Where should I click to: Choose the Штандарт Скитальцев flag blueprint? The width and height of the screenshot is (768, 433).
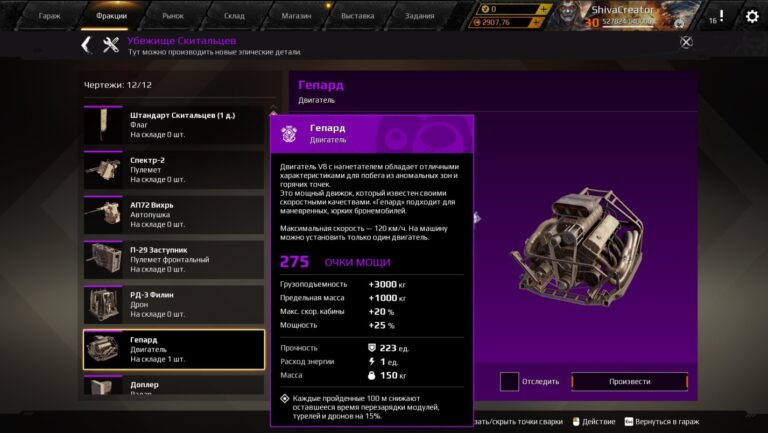174,125
